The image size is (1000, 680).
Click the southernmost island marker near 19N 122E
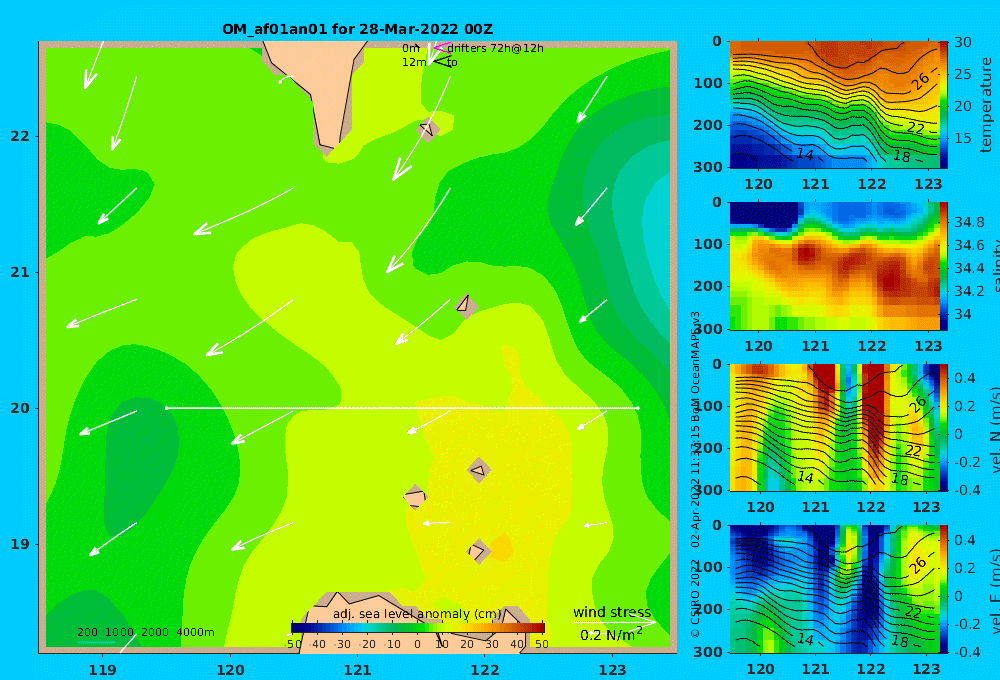coord(478,551)
